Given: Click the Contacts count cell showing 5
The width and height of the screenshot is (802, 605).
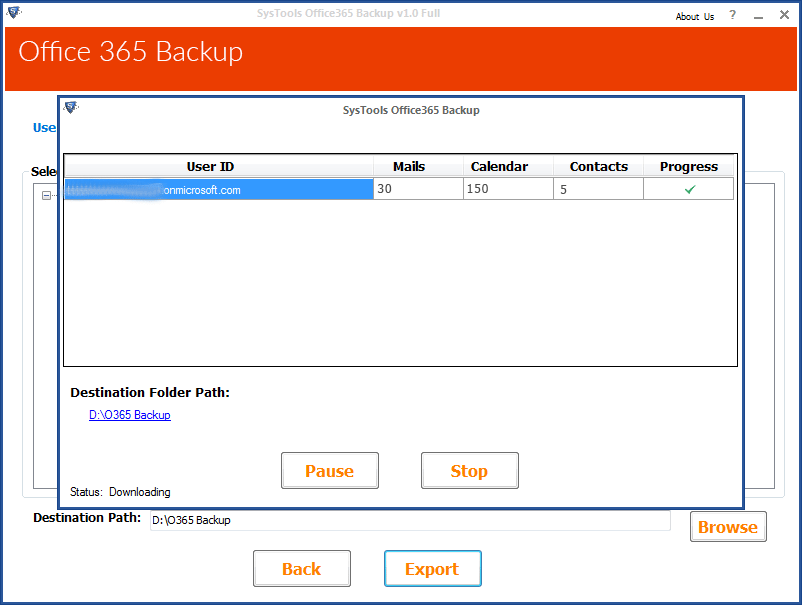Looking at the screenshot, I should click(x=598, y=189).
